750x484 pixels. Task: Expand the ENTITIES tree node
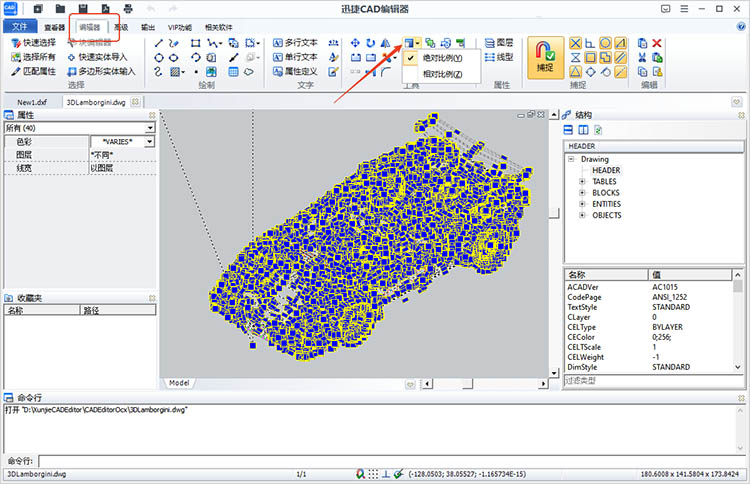[x=581, y=204]
